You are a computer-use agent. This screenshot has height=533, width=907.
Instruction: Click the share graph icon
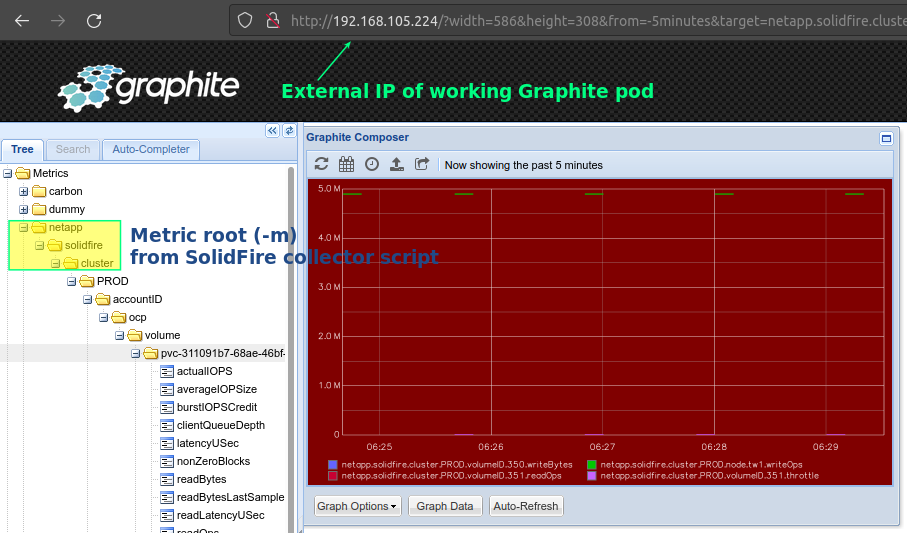pyautogui.click(x=422, y=164)
